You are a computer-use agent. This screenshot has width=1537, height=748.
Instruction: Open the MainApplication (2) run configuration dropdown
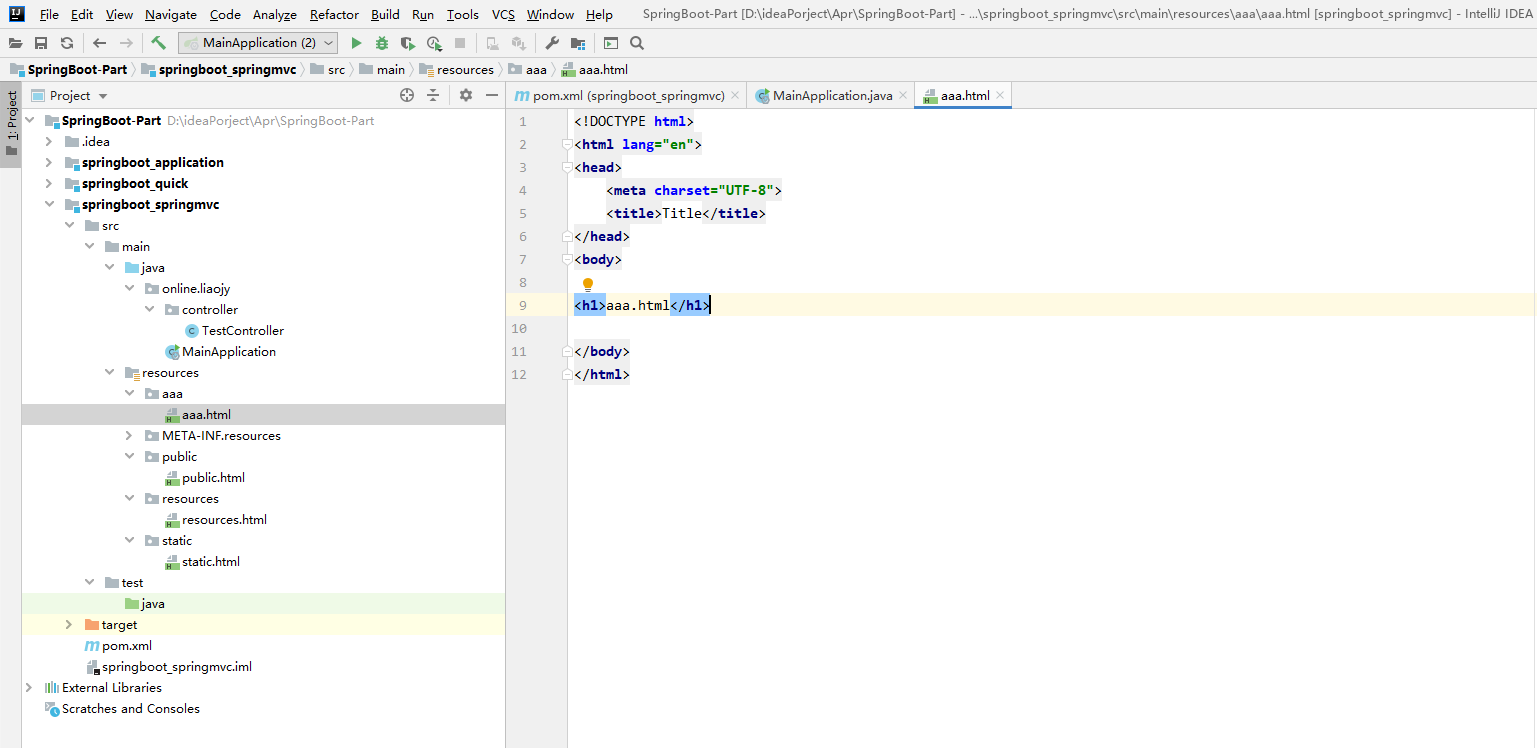pos(258,43)
